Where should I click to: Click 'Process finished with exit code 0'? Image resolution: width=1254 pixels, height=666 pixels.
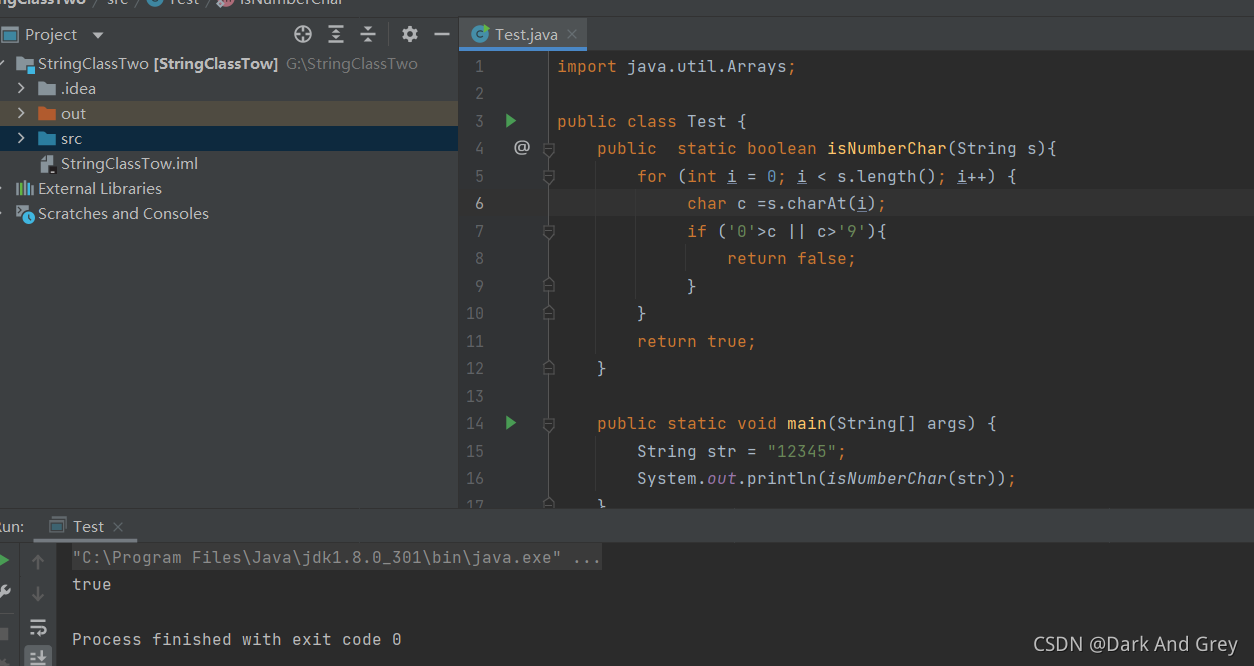(237, 639)
